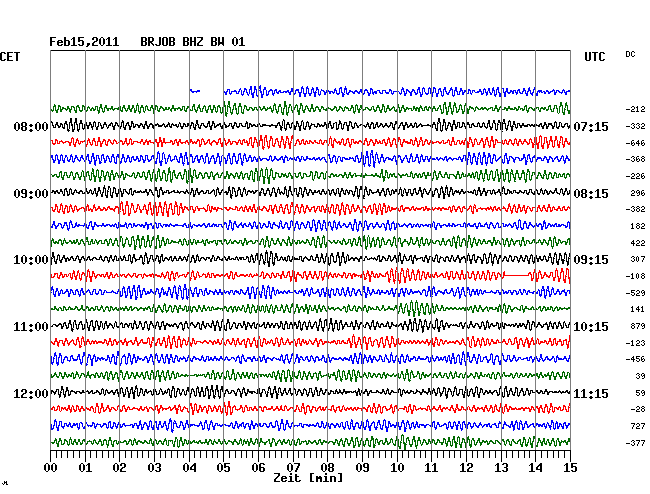Select the 09:15 UTC time label
The image size is (650, 494).
[x=591, y=260]
